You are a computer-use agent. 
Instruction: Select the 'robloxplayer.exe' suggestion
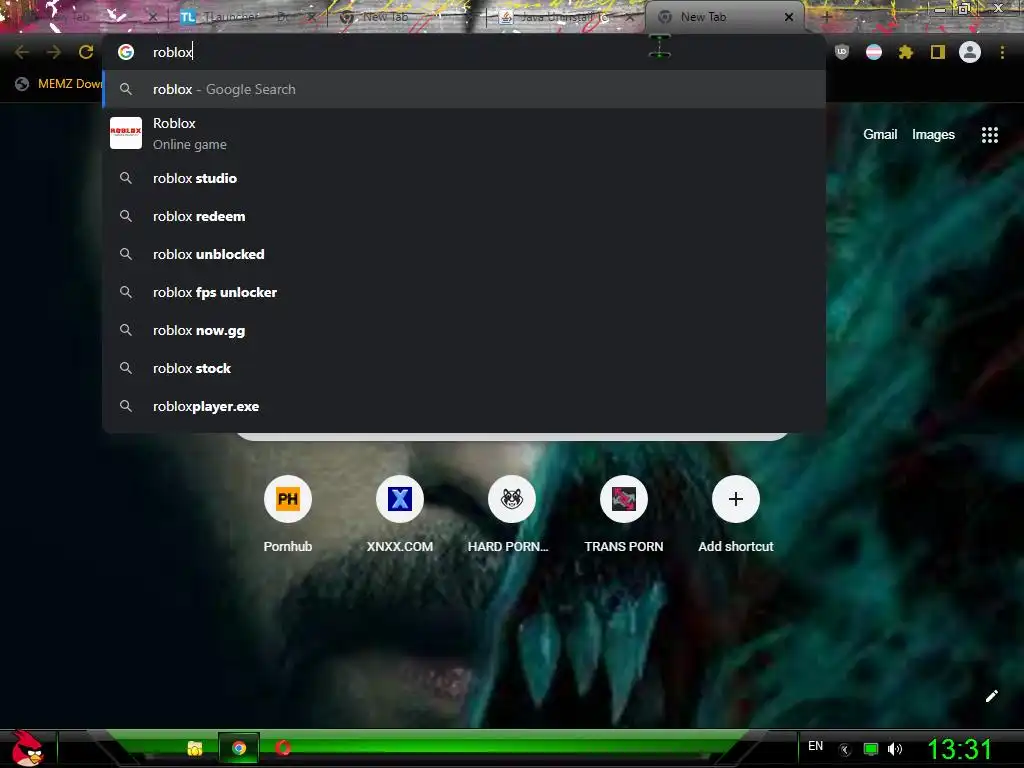coord(464,406)
